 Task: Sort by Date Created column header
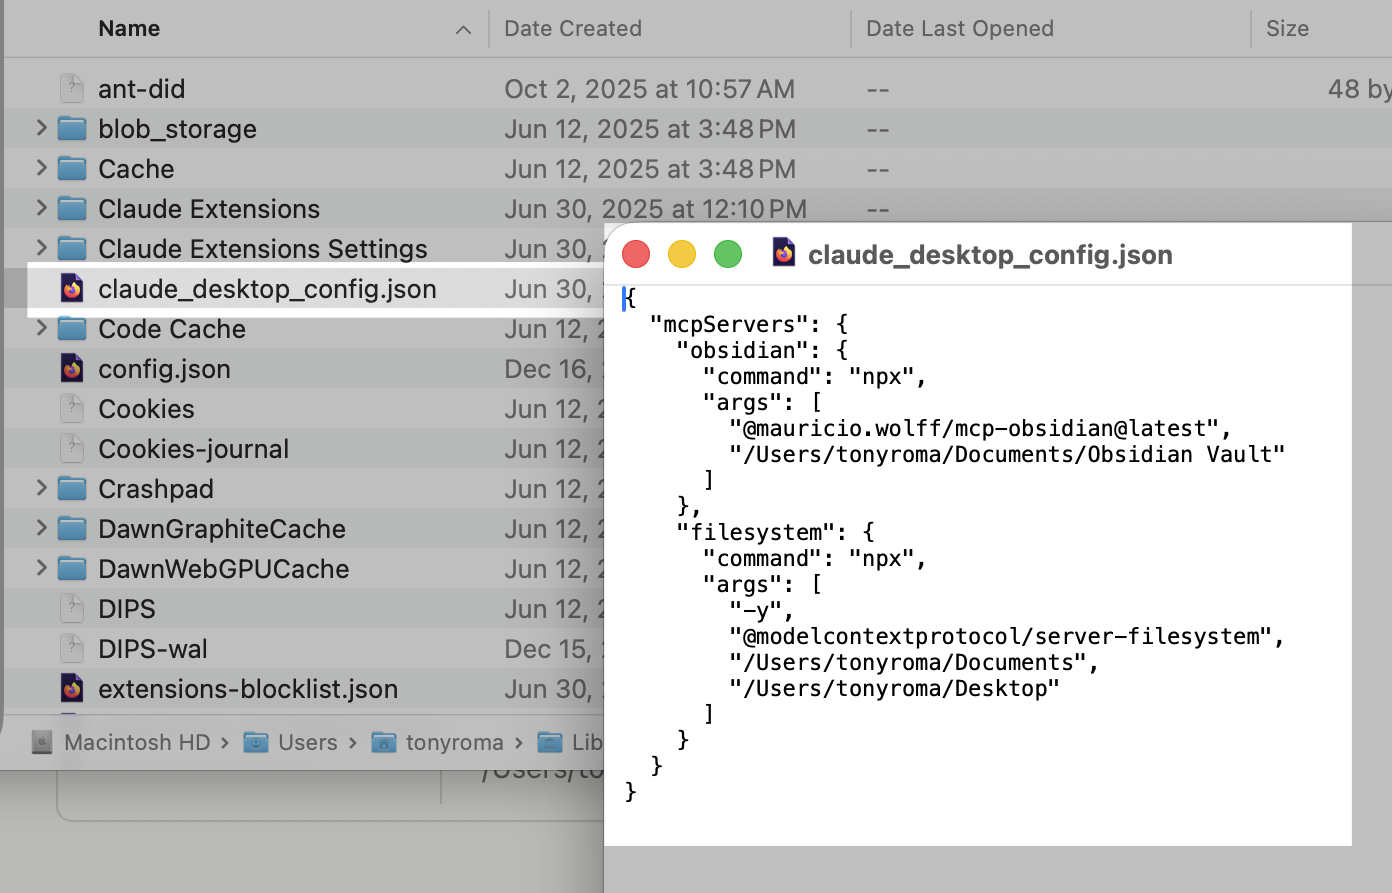pos(573,28)
